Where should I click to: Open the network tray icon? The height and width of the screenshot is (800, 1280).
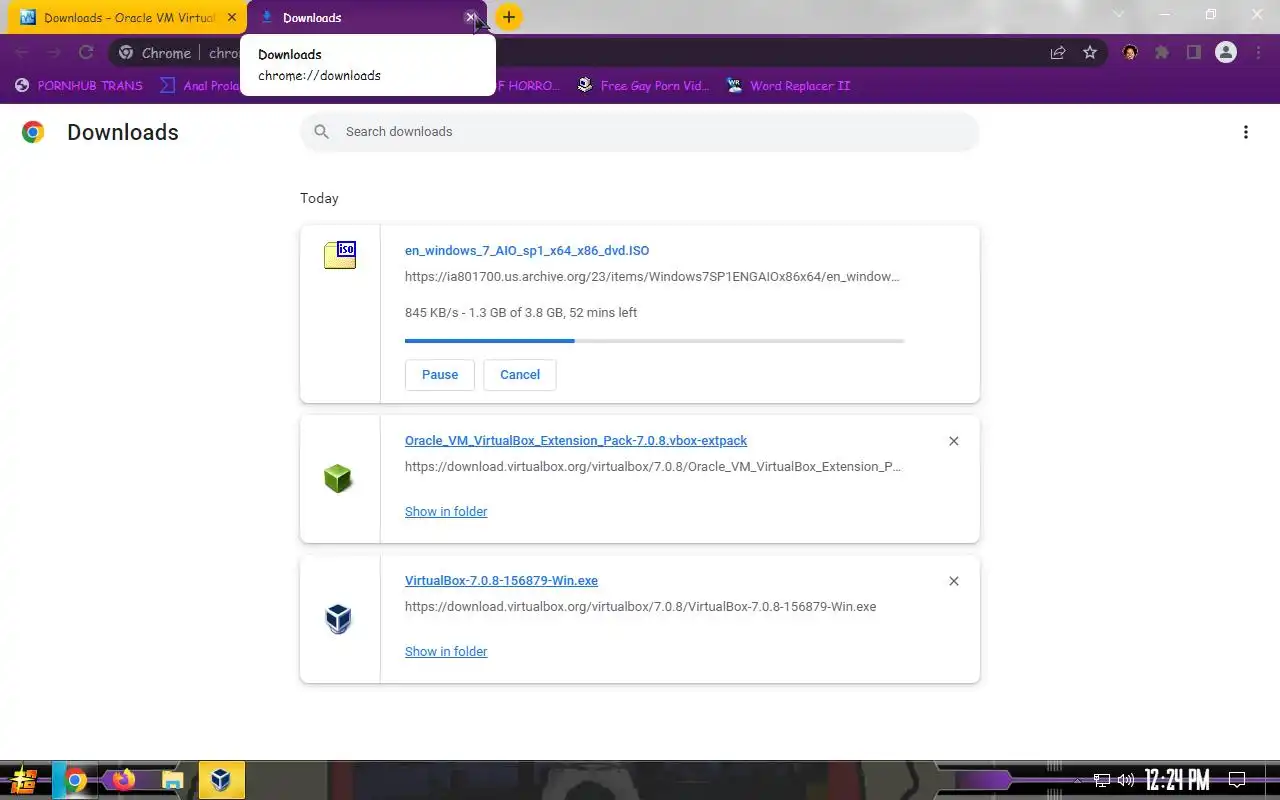click(1102, 780)
